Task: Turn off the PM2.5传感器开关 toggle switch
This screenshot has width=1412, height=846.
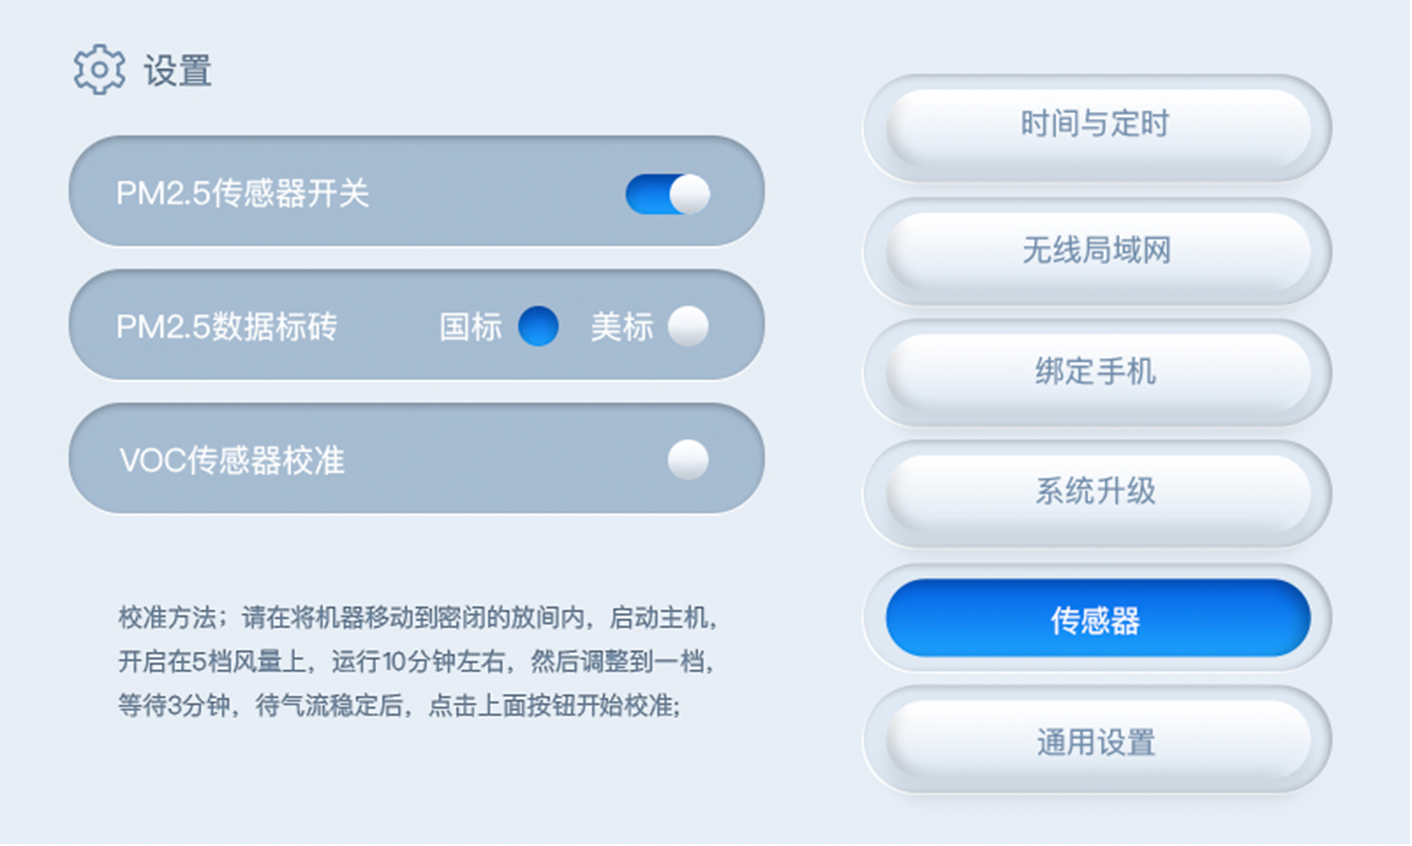Action: coord(667,194)
